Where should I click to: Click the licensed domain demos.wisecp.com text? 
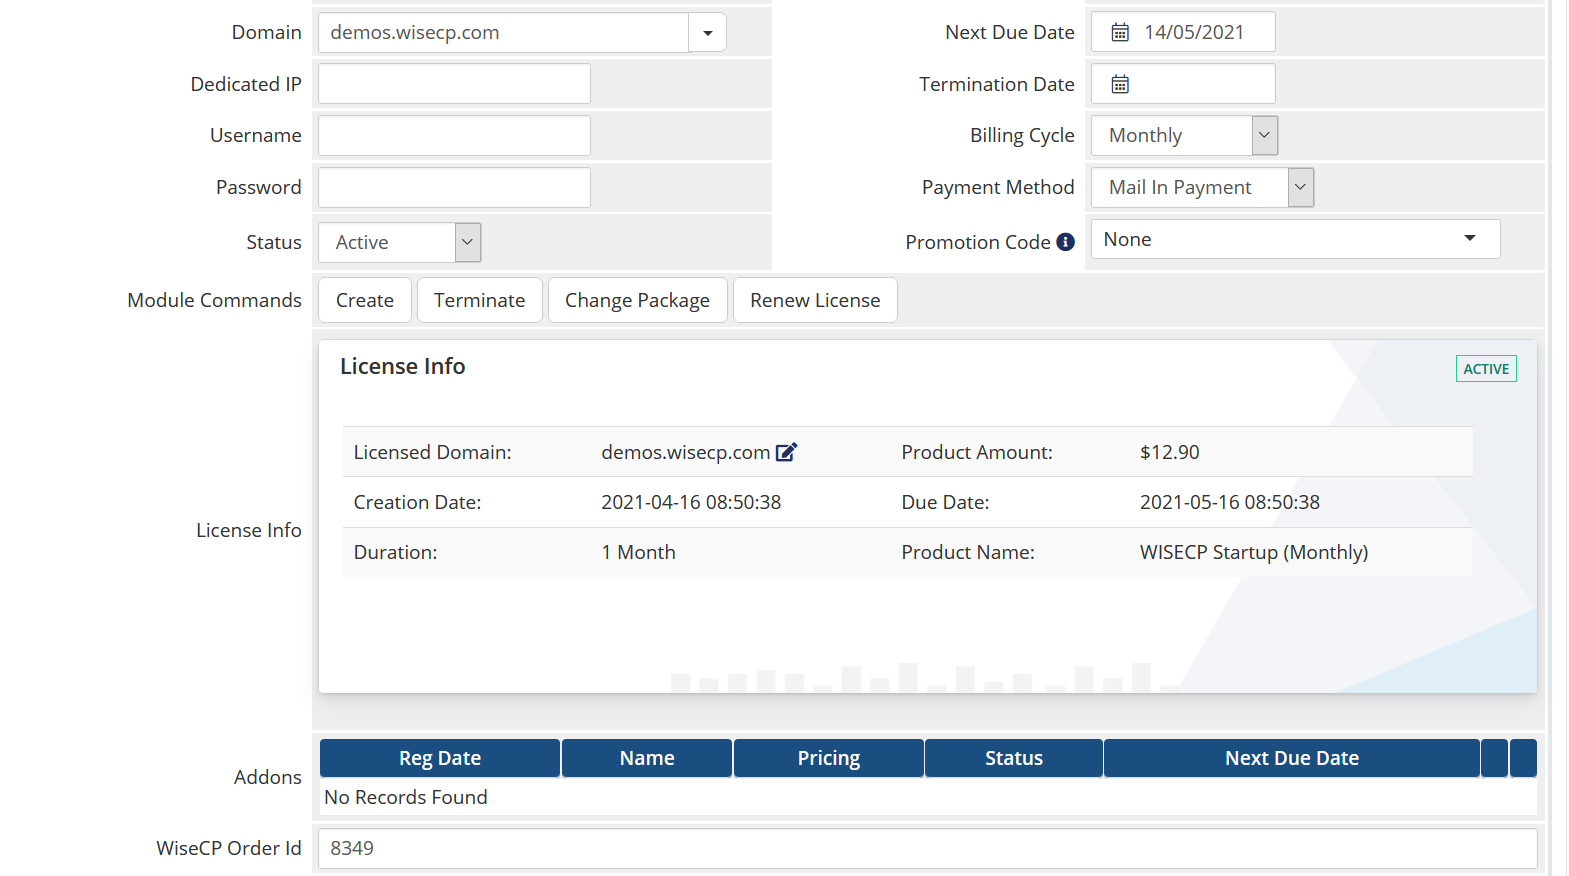(x=685, y=452)
